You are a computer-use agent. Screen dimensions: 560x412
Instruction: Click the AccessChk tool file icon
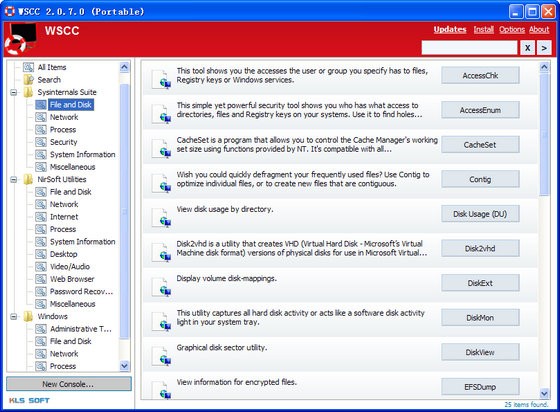click(161, 79)
